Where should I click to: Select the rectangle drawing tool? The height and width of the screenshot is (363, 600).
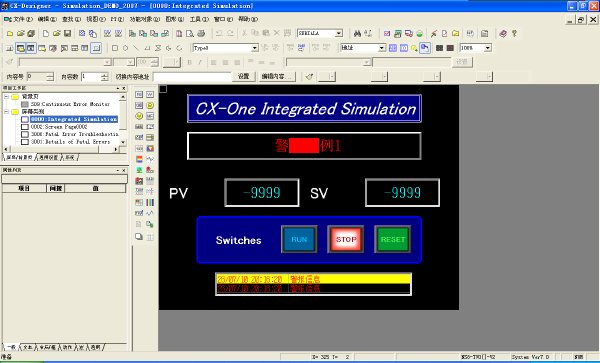115,48
